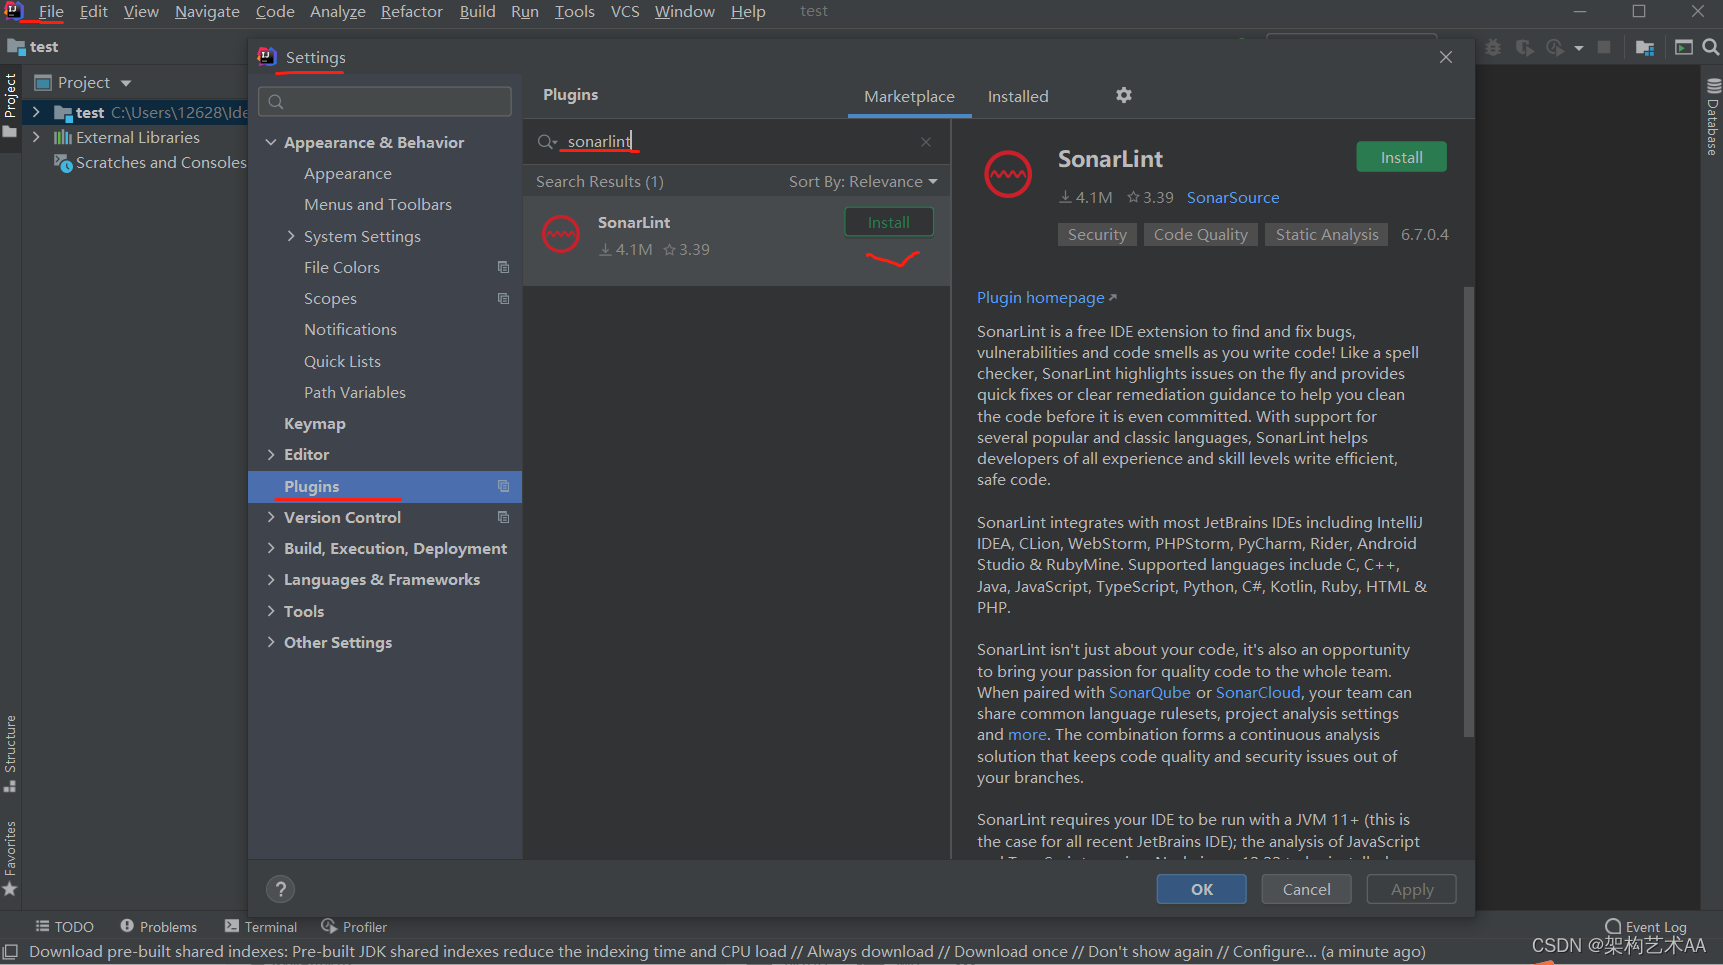Open the plugins gear settings icon
Screen dimensions: 1723x965
click(1124, 95)
